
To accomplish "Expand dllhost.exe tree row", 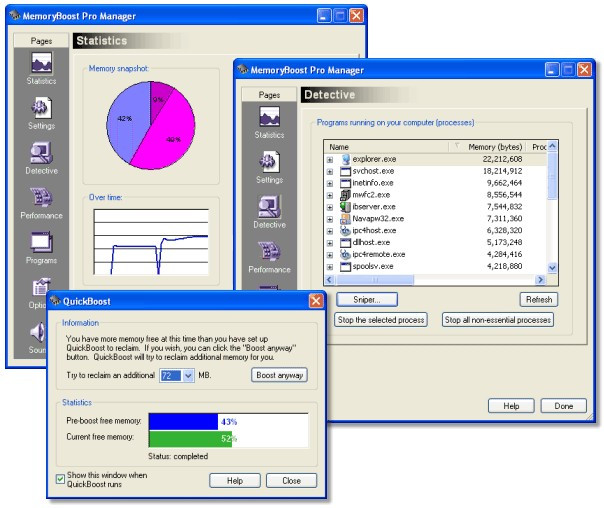I will point(330,243).
